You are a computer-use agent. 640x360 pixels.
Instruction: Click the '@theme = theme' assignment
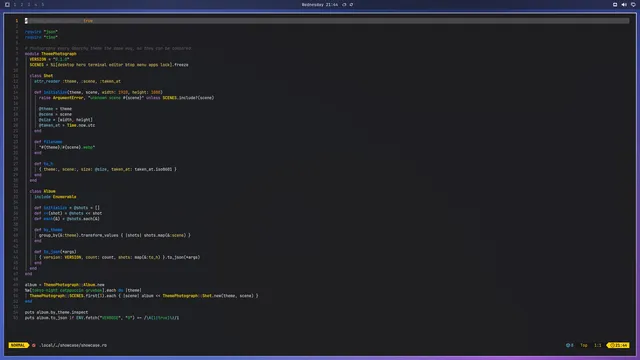(x=55, y=109)
